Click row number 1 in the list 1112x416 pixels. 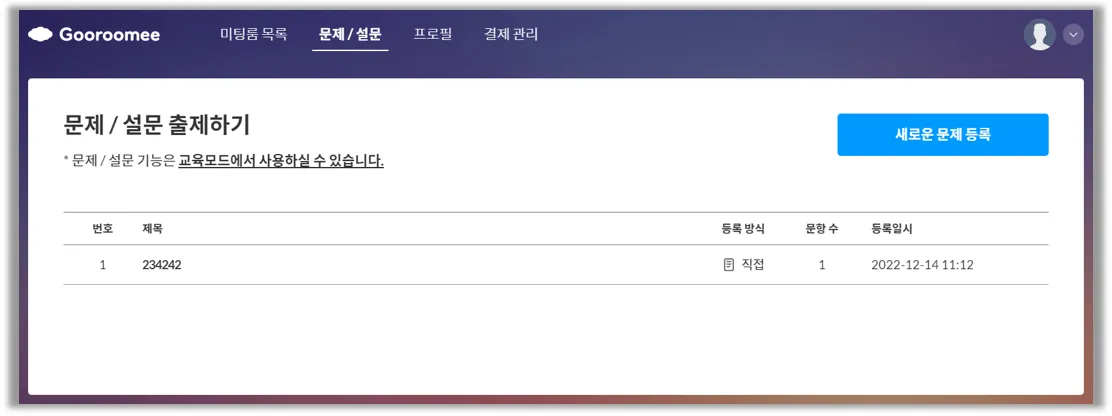pos(103,265)
